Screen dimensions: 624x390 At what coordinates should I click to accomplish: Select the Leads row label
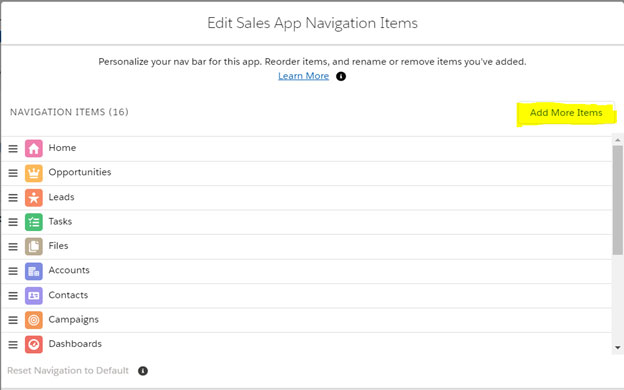click(61, 197)
